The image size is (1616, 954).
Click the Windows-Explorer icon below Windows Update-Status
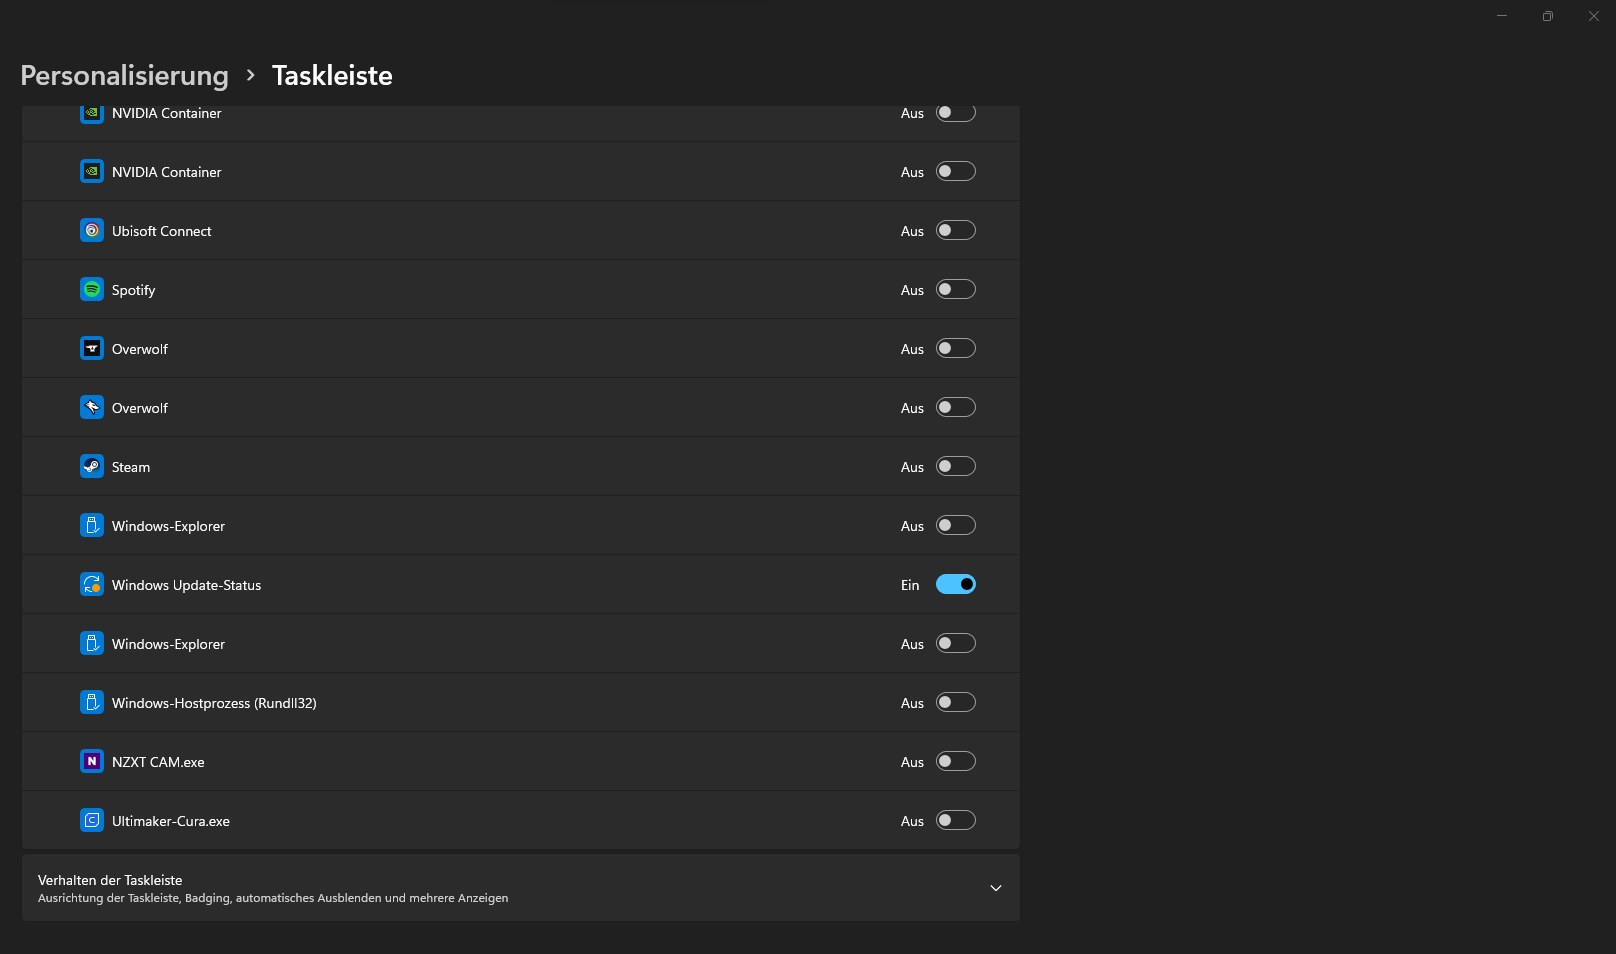92,643
